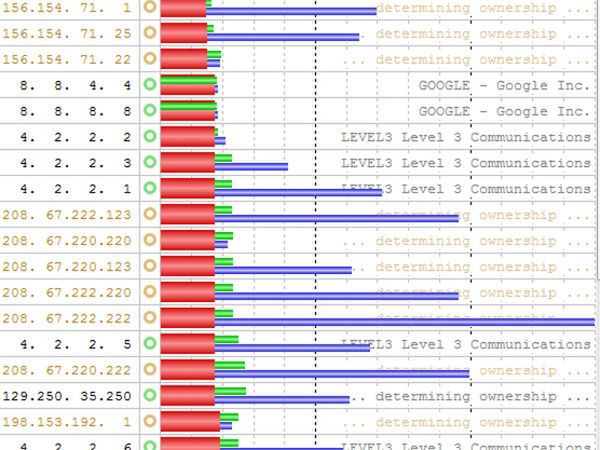
Task: Select the green status circle beside 4.2.2.2
Action: coord(150,136)
